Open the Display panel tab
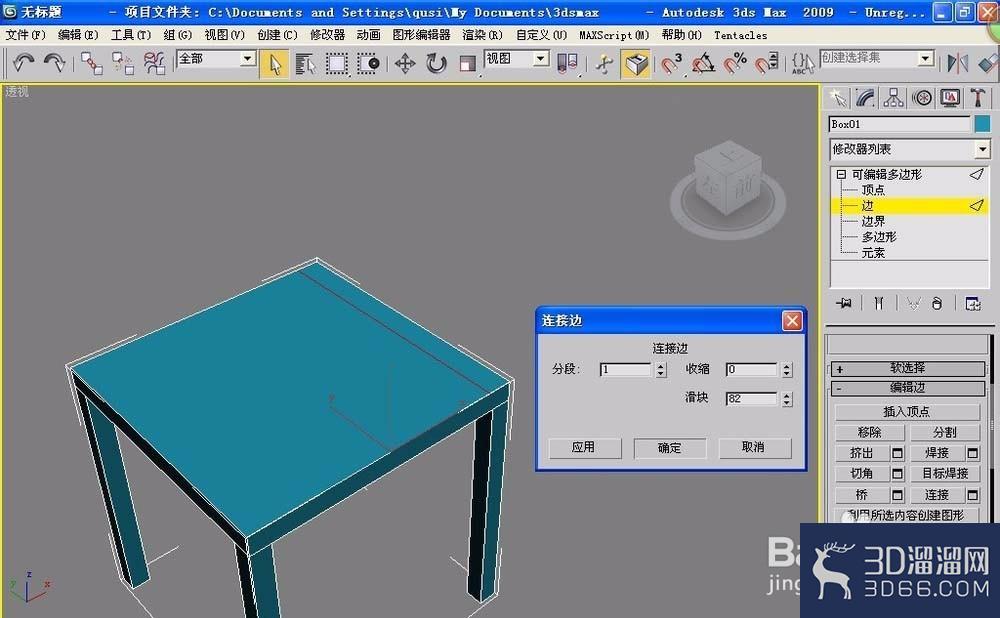Viewport: 1000px width, 618px height. pyautogui.click(x=950, y=98)
